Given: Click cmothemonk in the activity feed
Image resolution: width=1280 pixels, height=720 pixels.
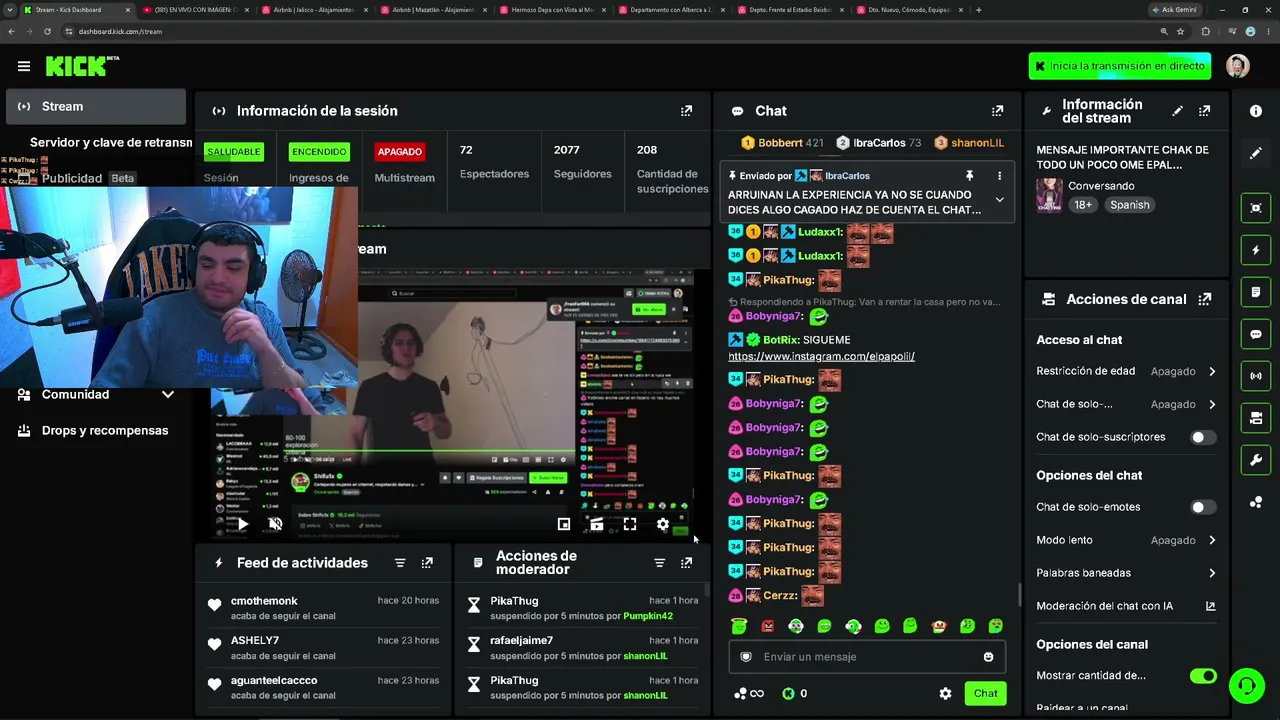Looking at the screenshot, I should tap(264, 601).
